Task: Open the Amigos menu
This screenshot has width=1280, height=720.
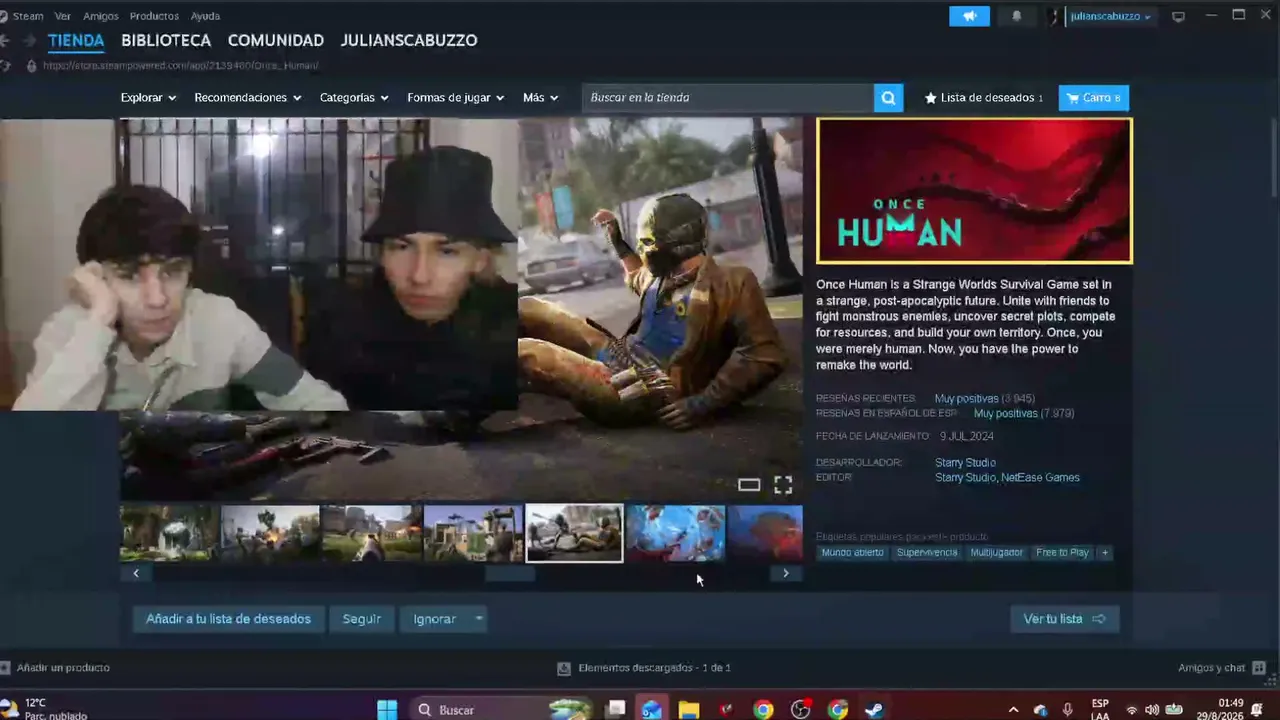Action: [101, 16]
